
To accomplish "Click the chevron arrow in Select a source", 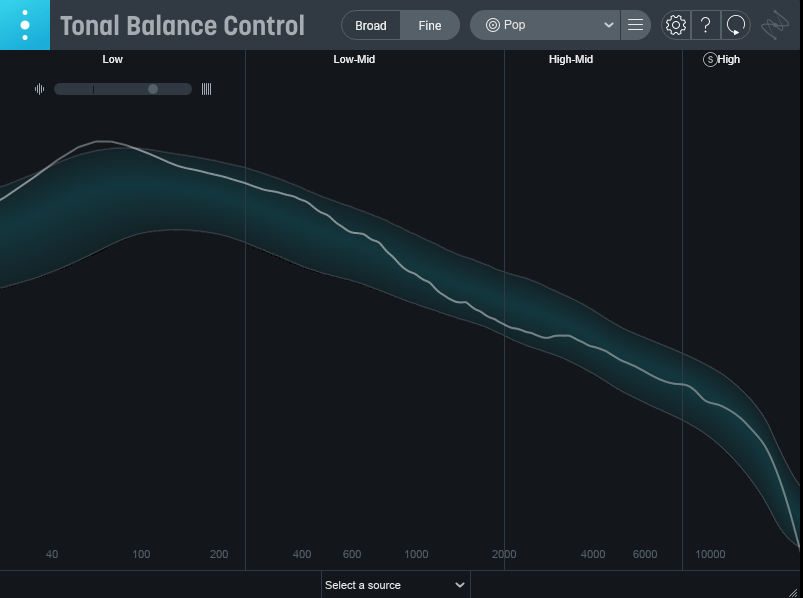I will pos(460,585).
